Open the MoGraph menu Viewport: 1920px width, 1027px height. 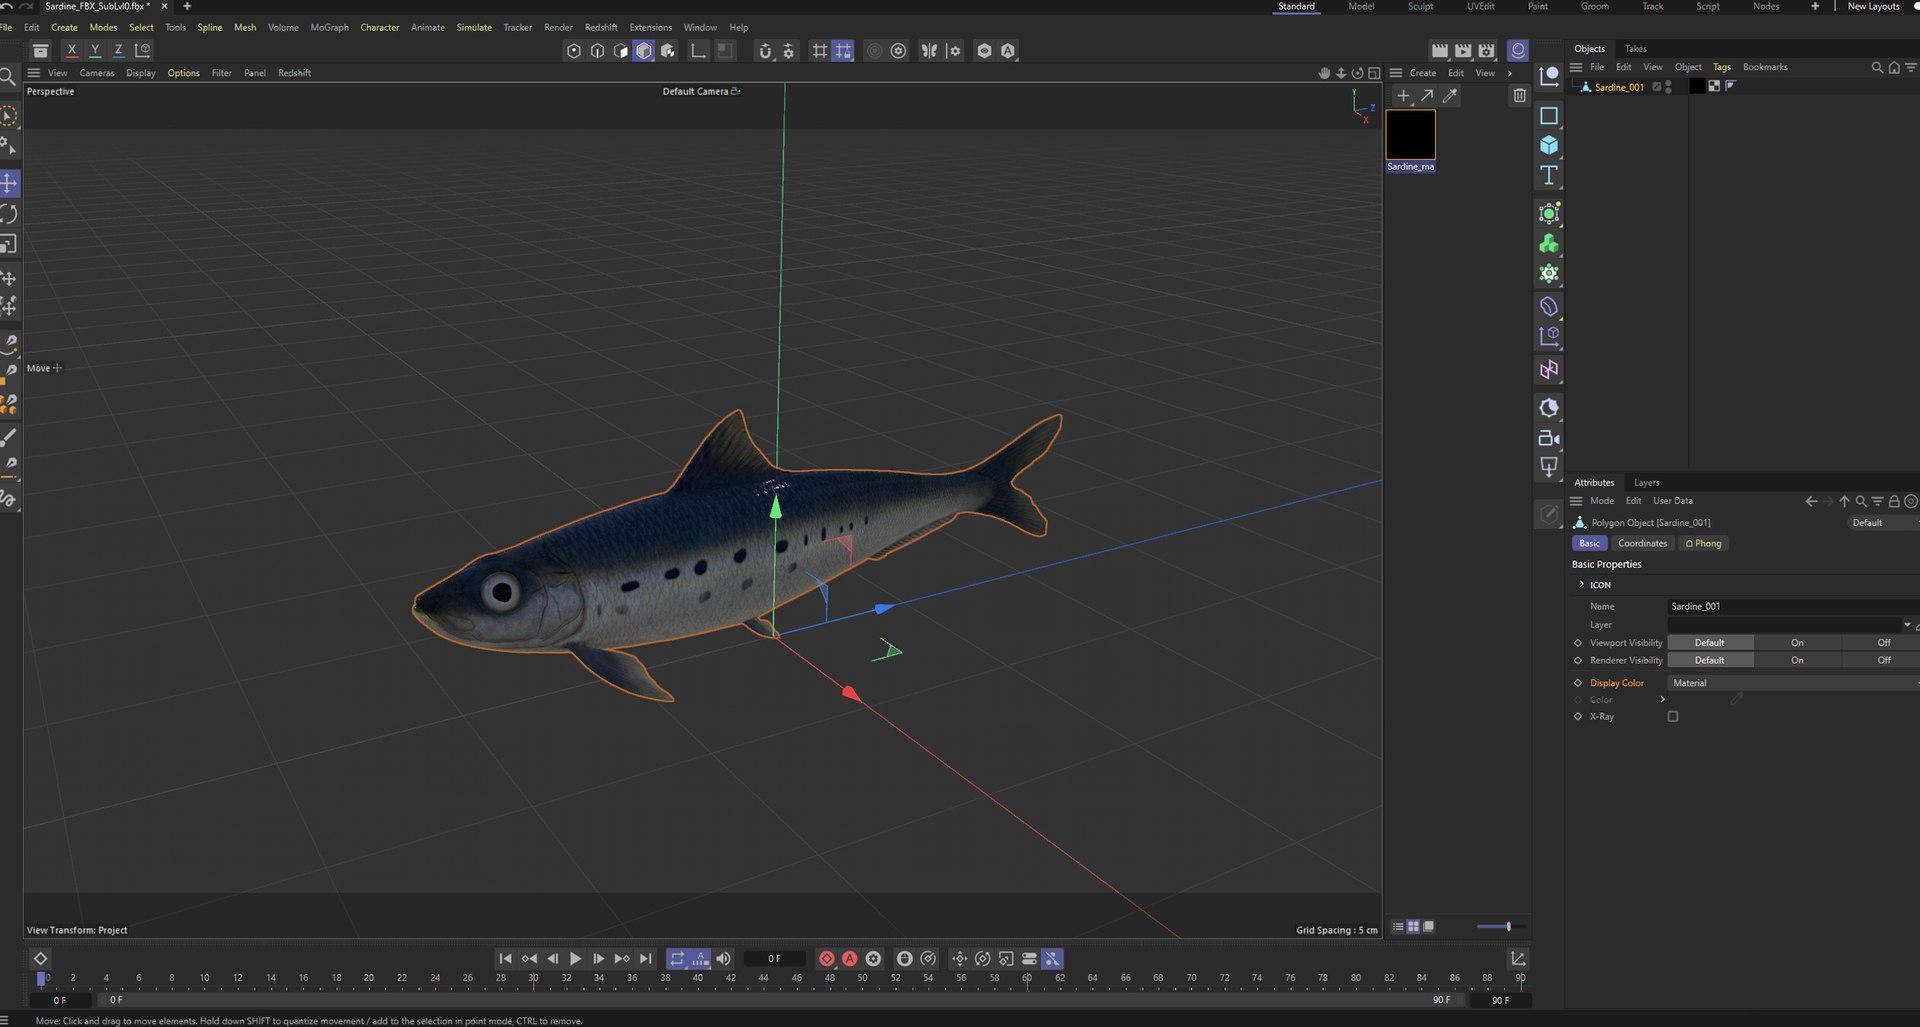(x=329, y=27)
